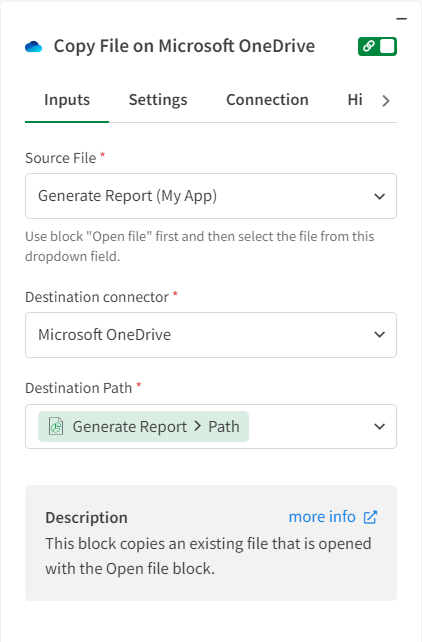
Task: Toggle the block's linked connection switch
Action: [x=377, y=46]
